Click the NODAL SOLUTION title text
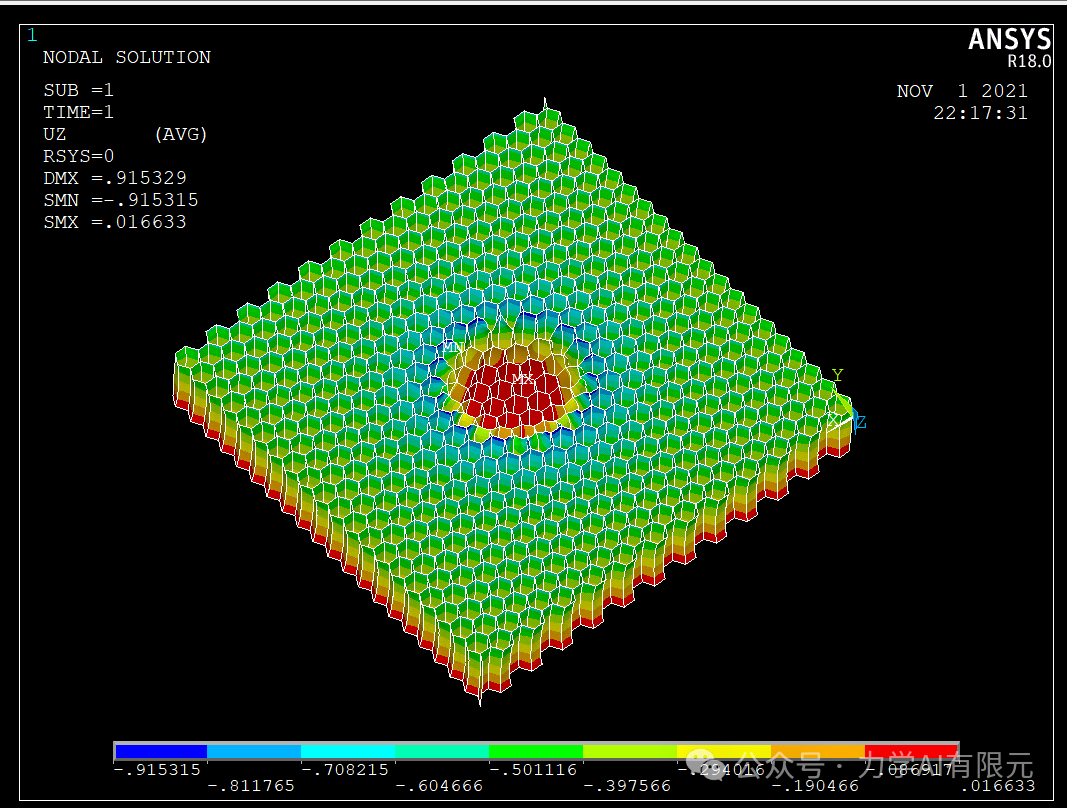The height and width of the screenshot is (808, 1067). [x=127, y=57]
